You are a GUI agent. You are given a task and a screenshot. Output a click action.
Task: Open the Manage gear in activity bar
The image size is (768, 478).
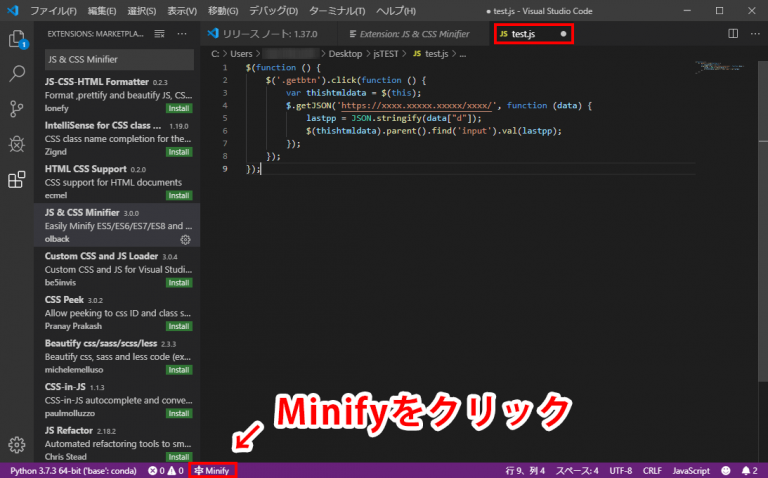16,445
